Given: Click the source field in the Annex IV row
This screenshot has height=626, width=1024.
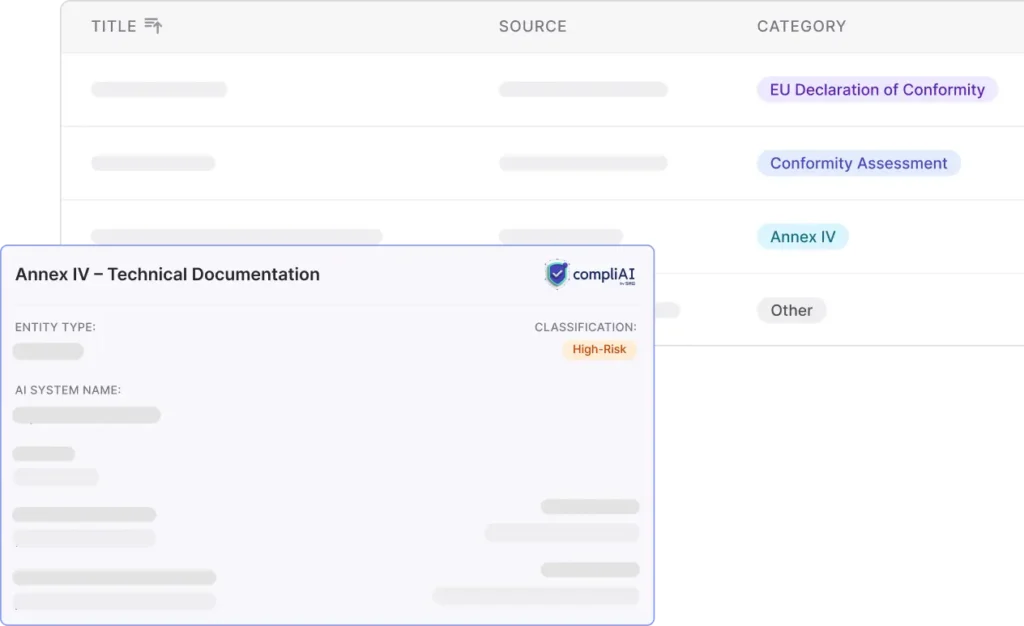Looking at the screenshot, I should click(x=560, y=236).
